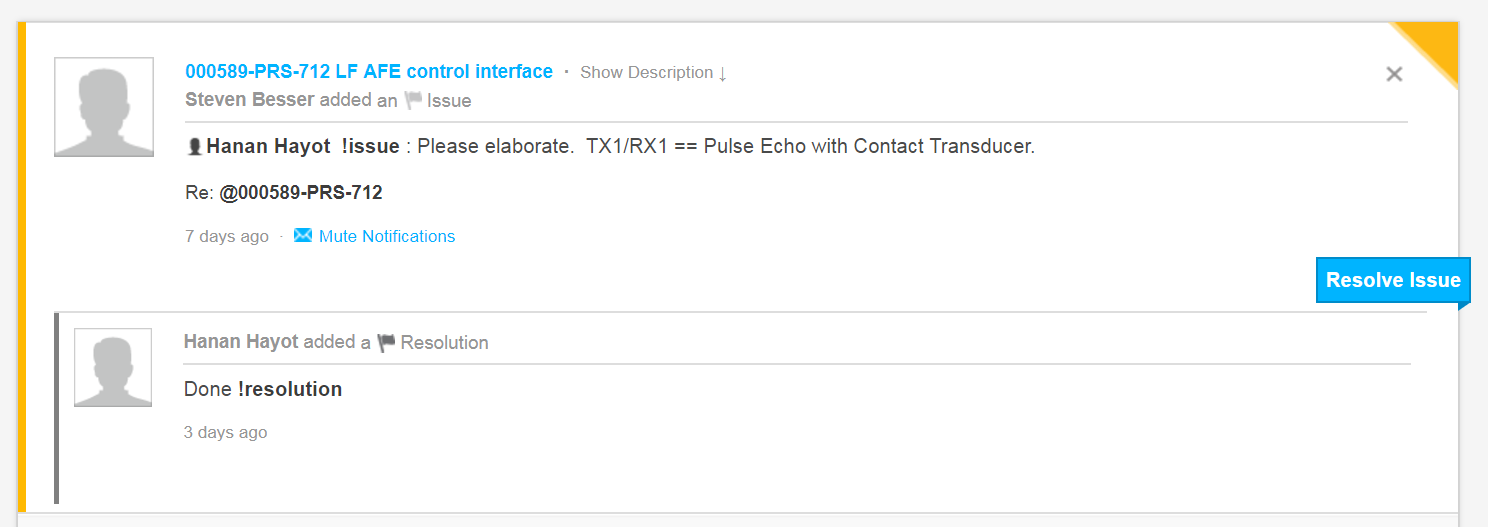Click the !resolution tag after Done
The width and height of the screenshot is (1488, 527).
[290, 389]
